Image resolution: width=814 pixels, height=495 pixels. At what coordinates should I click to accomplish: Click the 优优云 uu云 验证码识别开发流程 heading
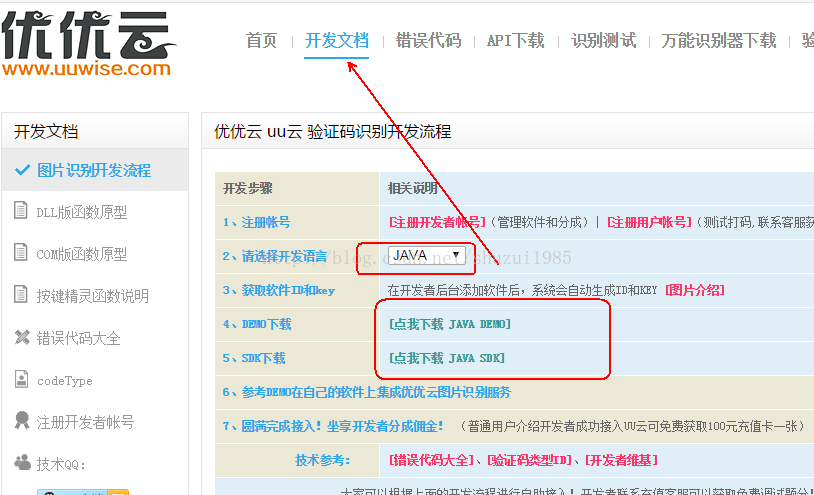coord(332,132)
